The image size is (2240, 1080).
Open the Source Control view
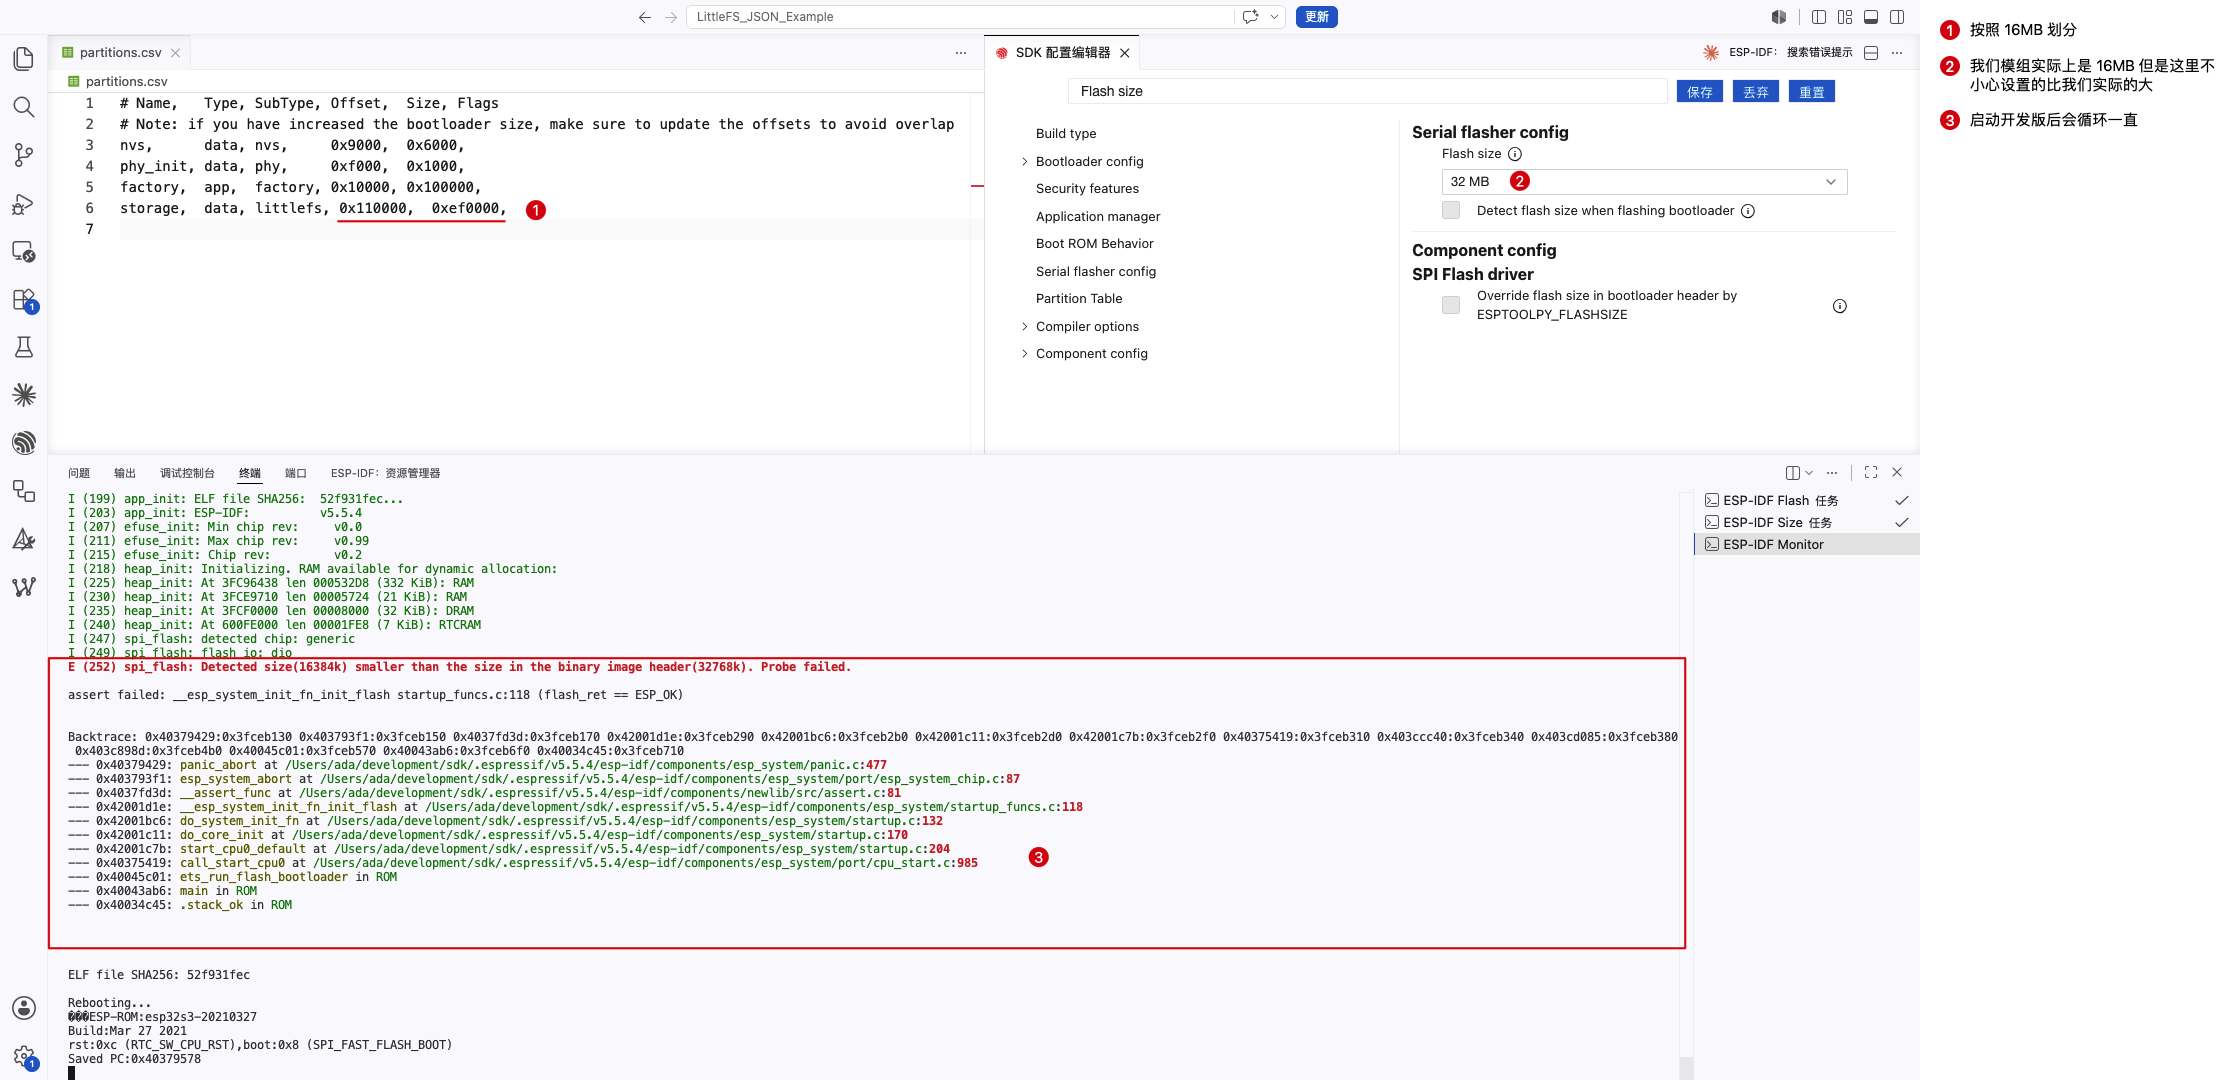click(24, 155)
